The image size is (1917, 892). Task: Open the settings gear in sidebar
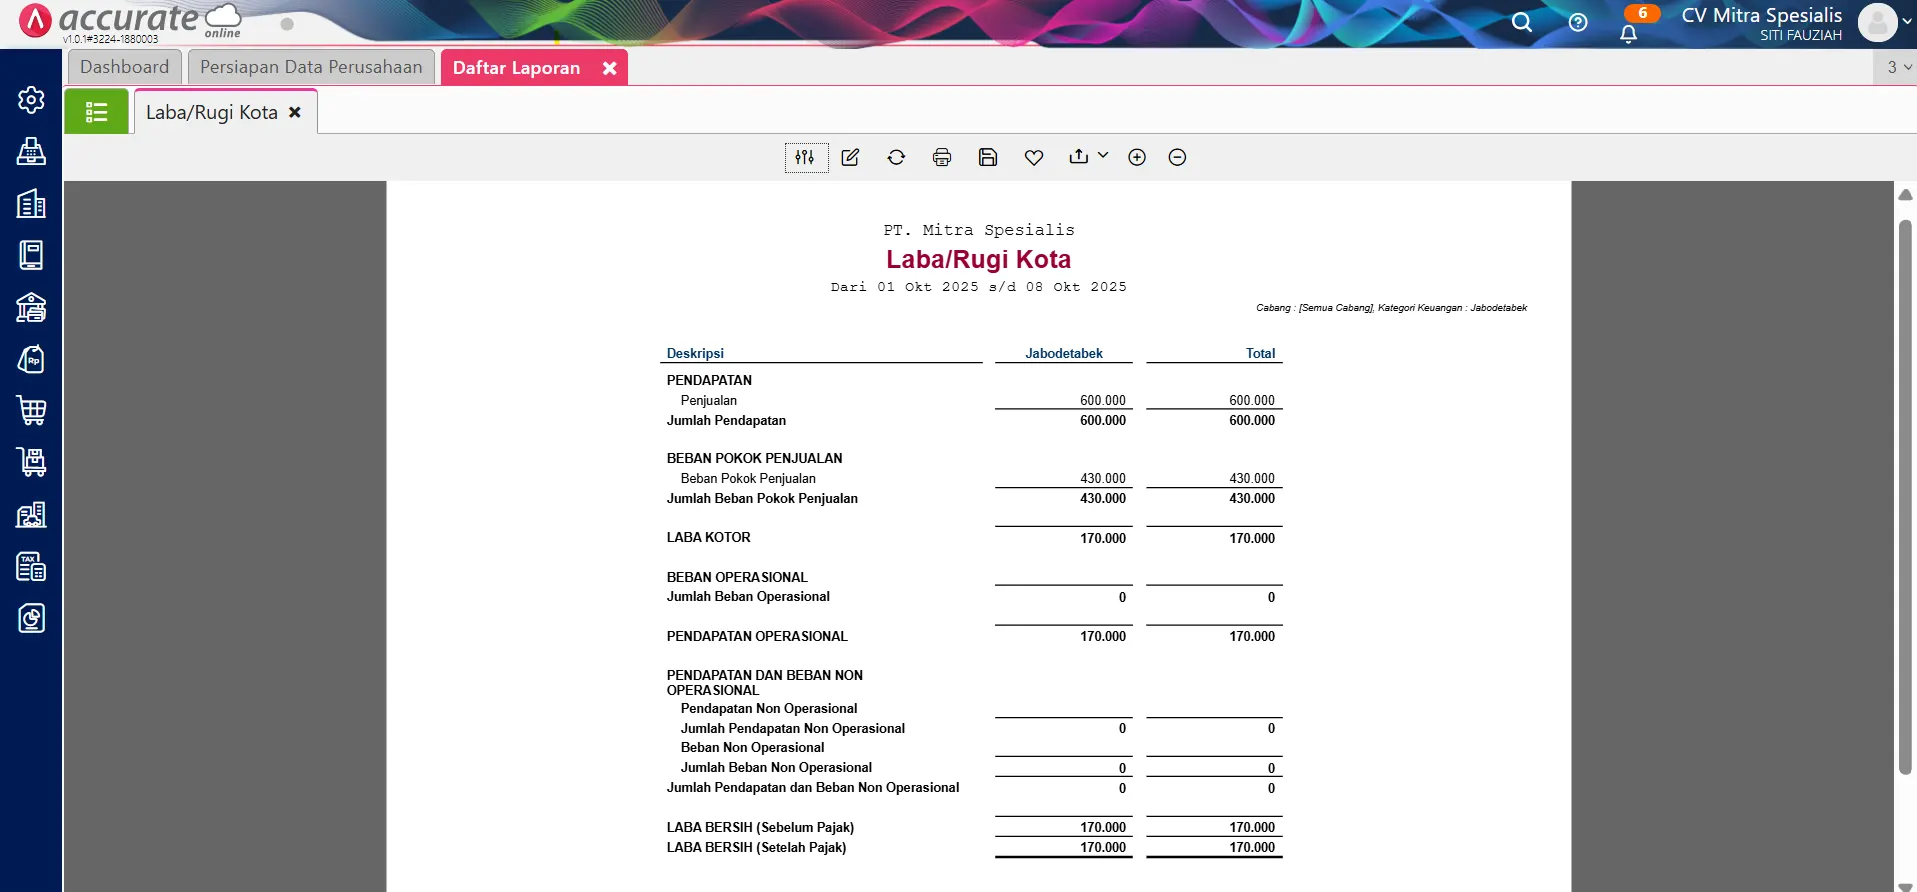pos(31,100)
